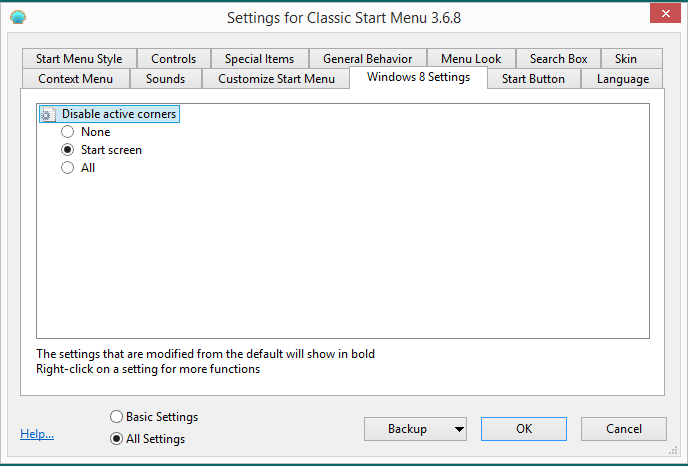Switch to the Start Button tab

(x=533, y=79)
